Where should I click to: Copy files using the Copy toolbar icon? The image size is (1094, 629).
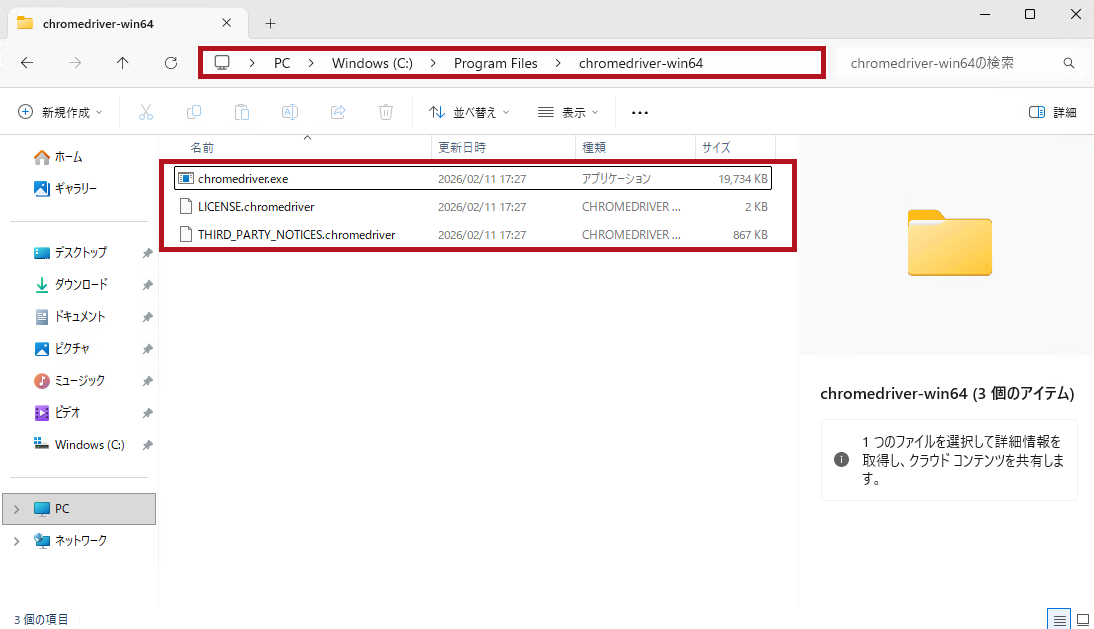[194, 112]
